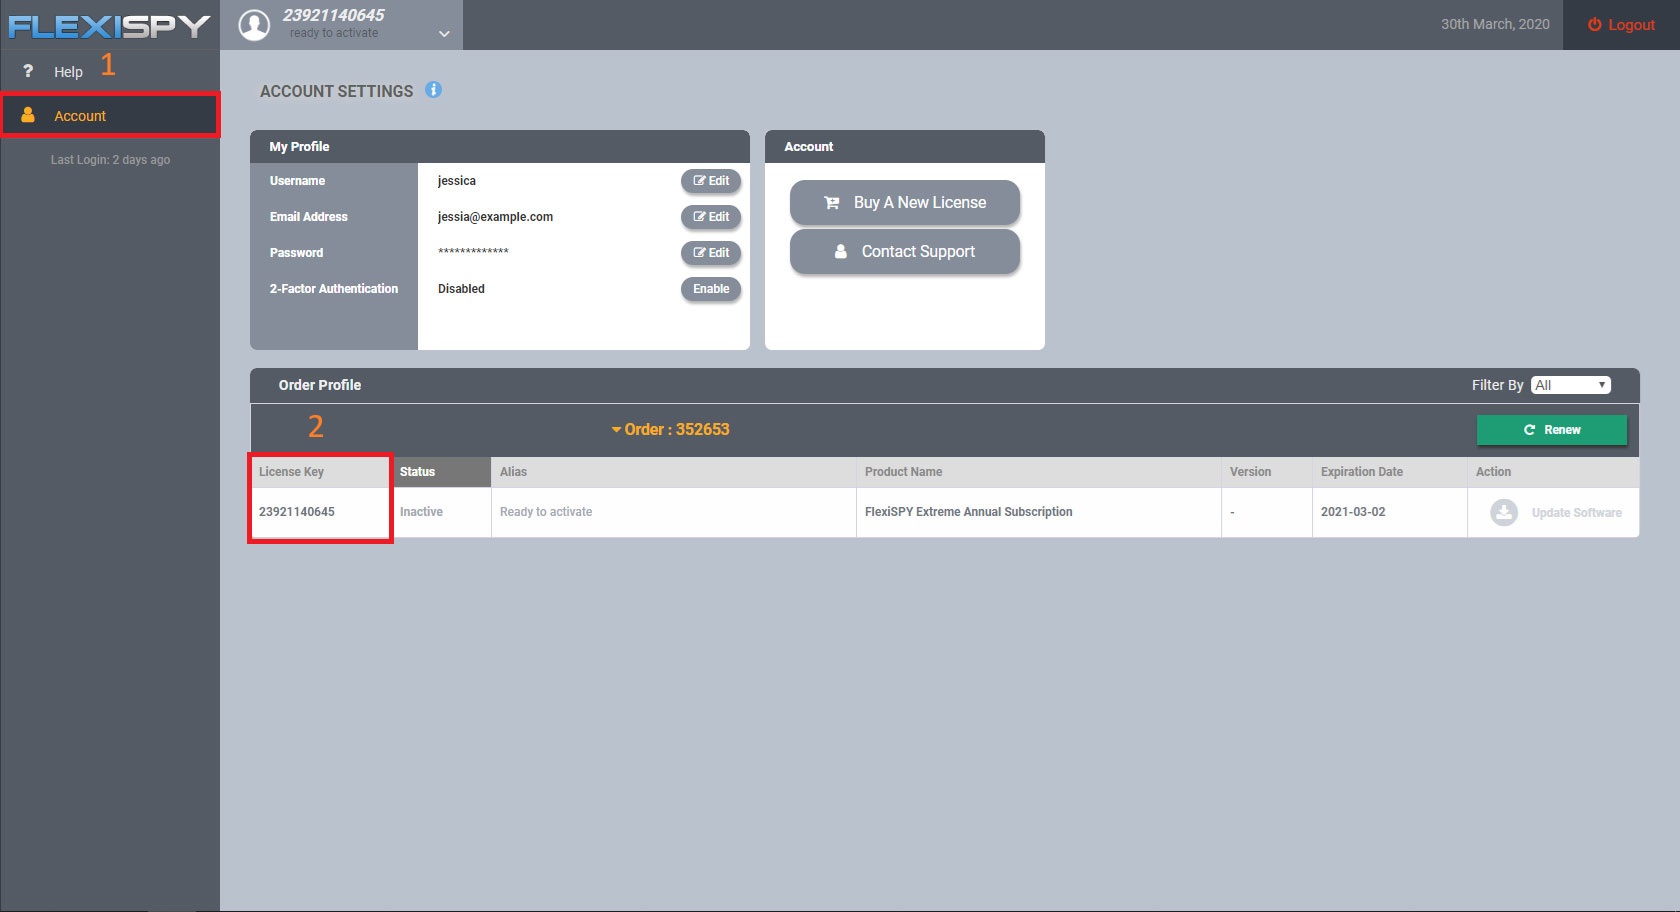Log out using the Logout button
Viewport: 1680px width, 912px height.
pyautogui.click(x=1621, y=25)
